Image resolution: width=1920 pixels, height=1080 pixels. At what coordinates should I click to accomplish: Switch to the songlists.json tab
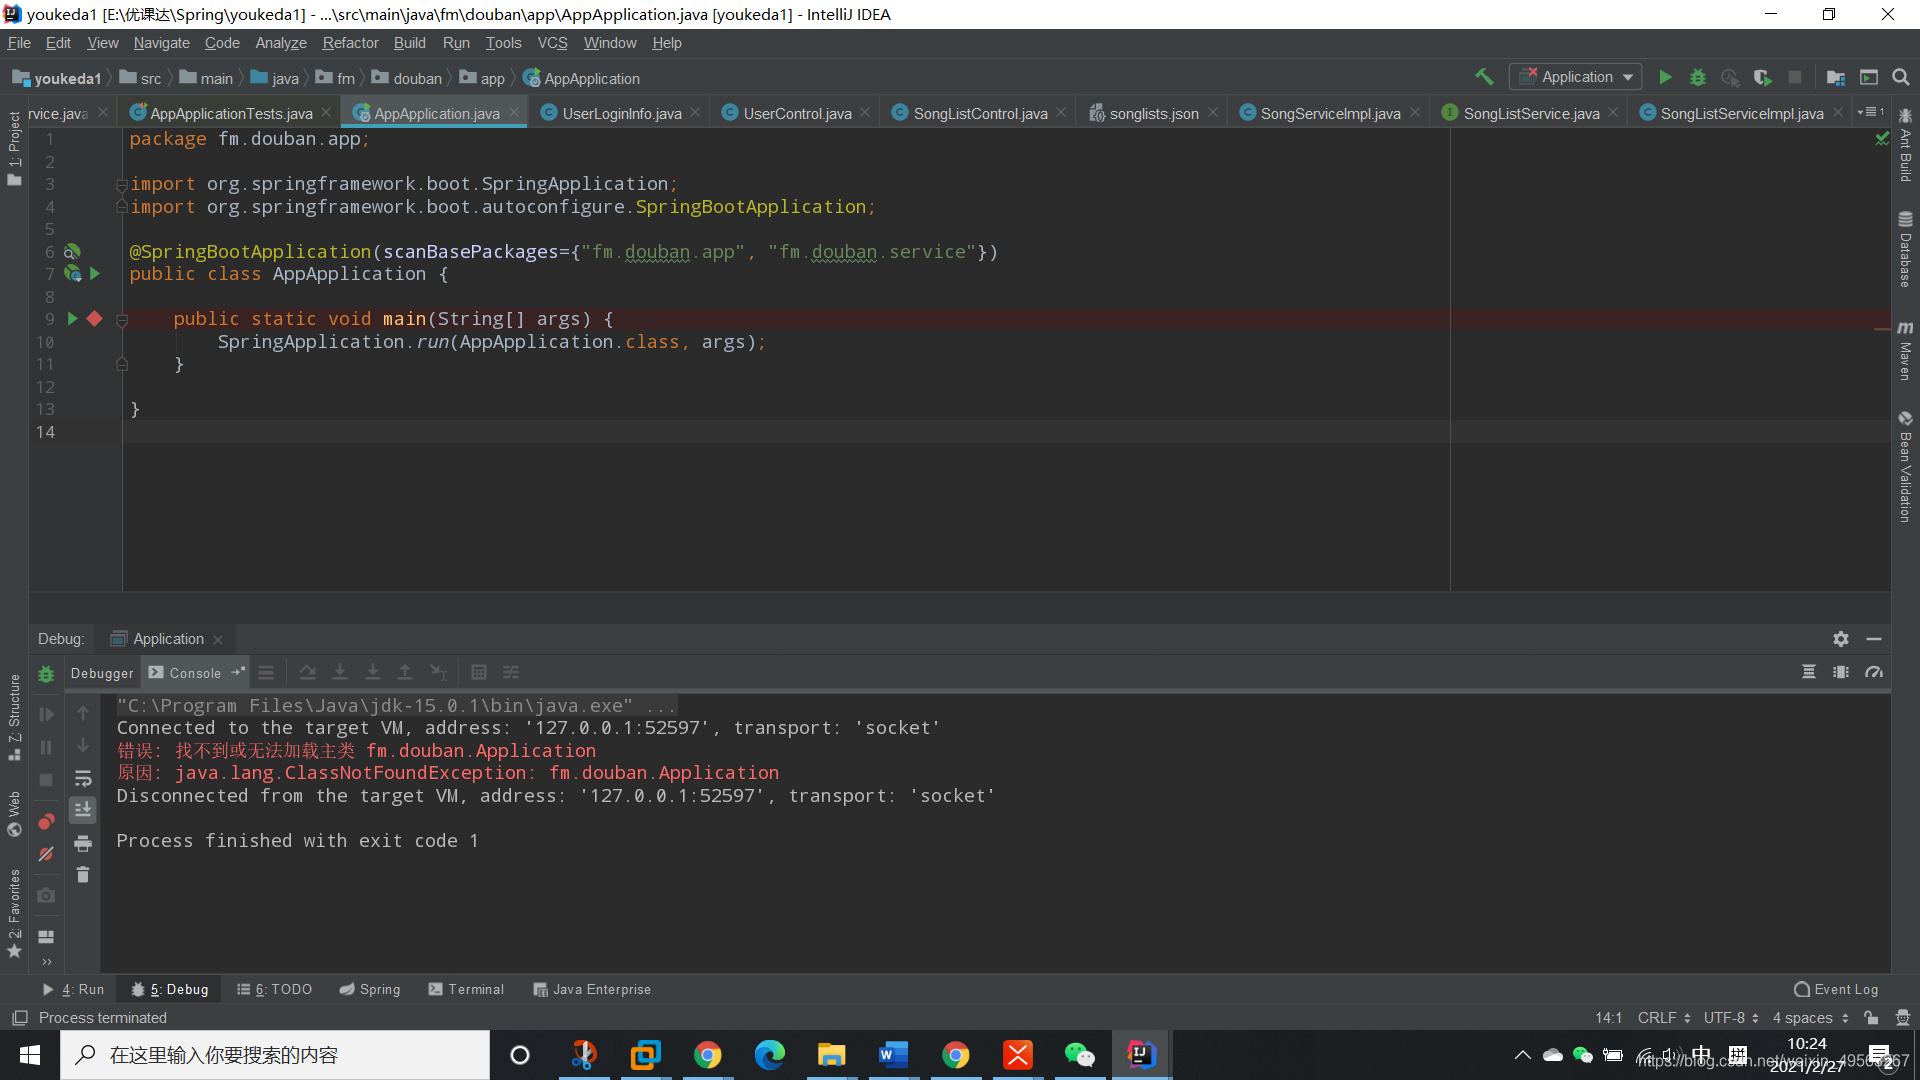[x=1152, y=112]
